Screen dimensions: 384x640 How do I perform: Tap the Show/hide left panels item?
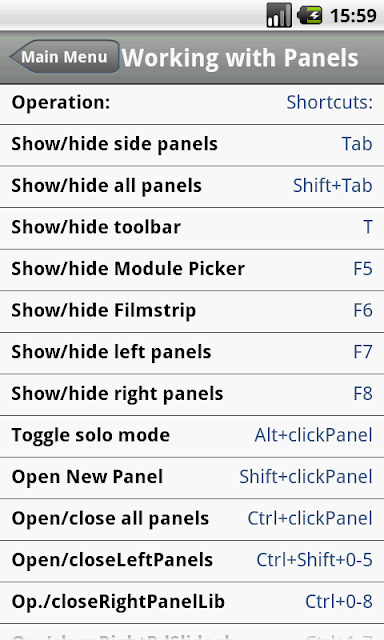192,353
